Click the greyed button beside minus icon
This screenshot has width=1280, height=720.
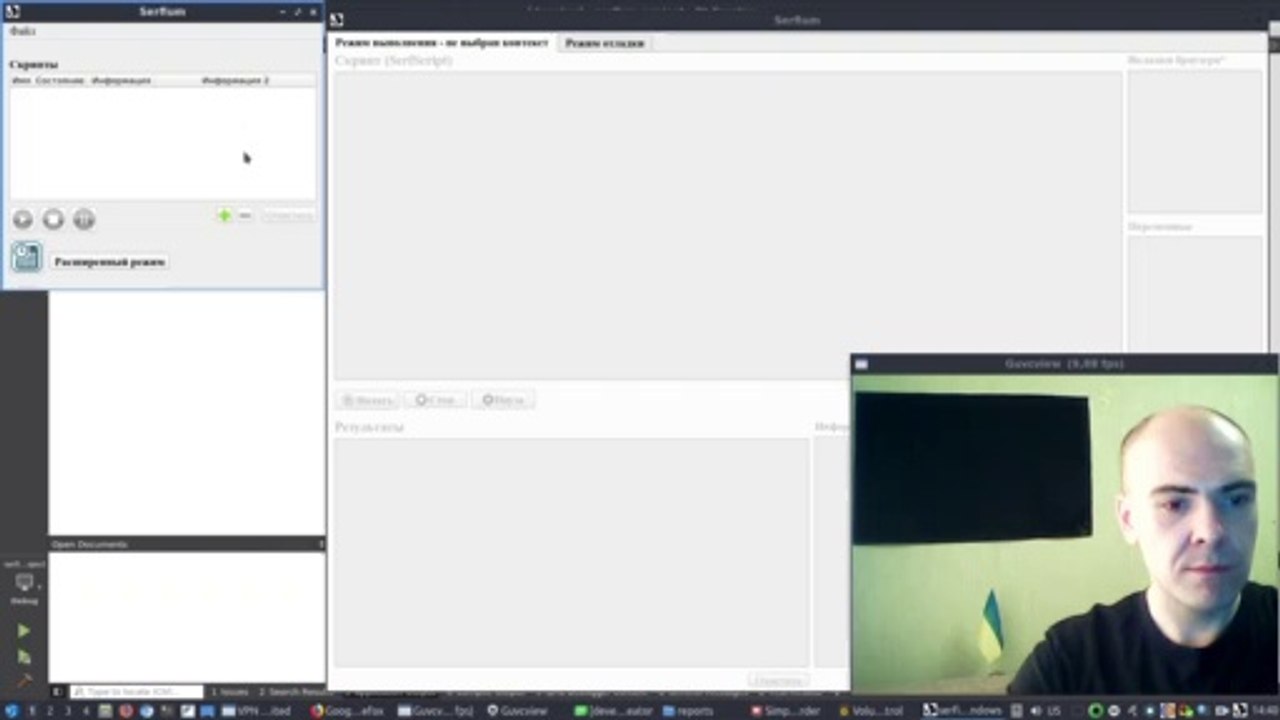tap(288, 216)
